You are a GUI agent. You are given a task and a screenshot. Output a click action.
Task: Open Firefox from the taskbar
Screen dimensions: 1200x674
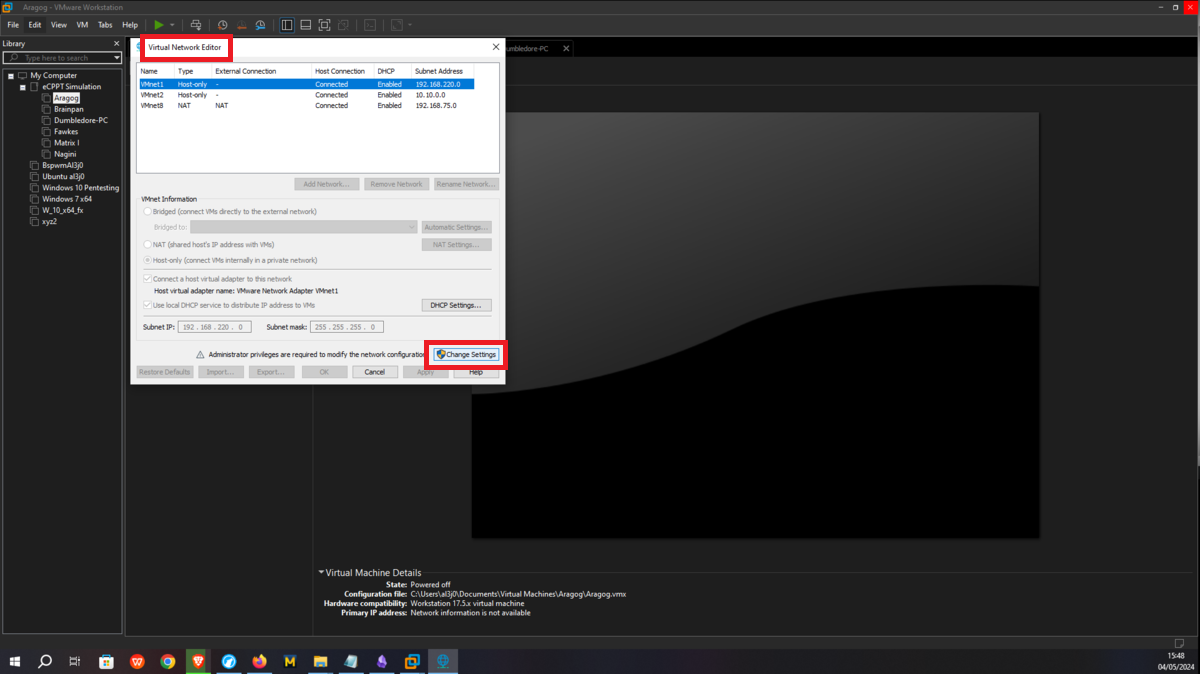point(260,662)
